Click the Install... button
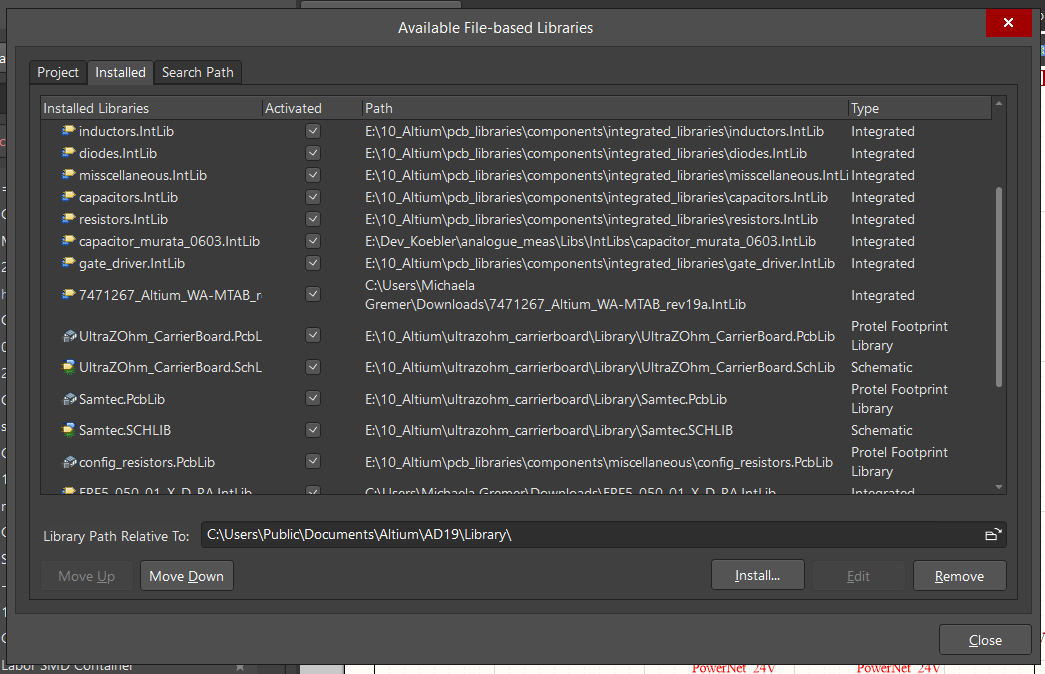Viewport: 1045px width, 674px height. click(757, 576)
